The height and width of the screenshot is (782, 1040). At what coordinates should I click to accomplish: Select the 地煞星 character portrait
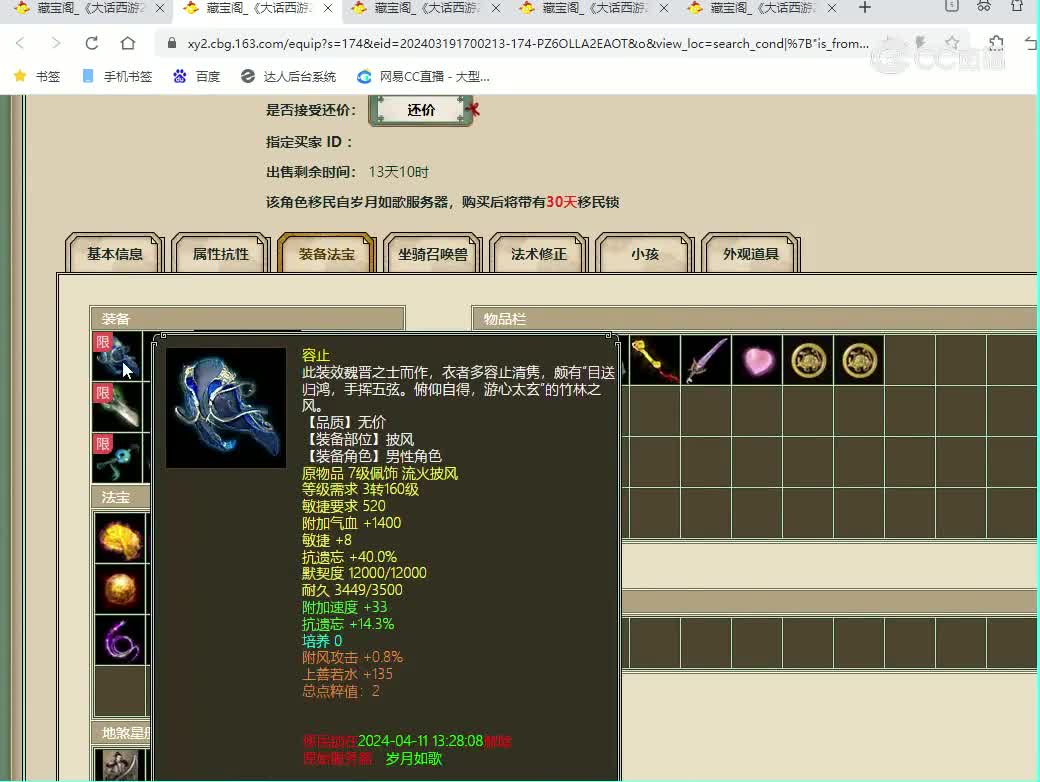pos(120,765)
